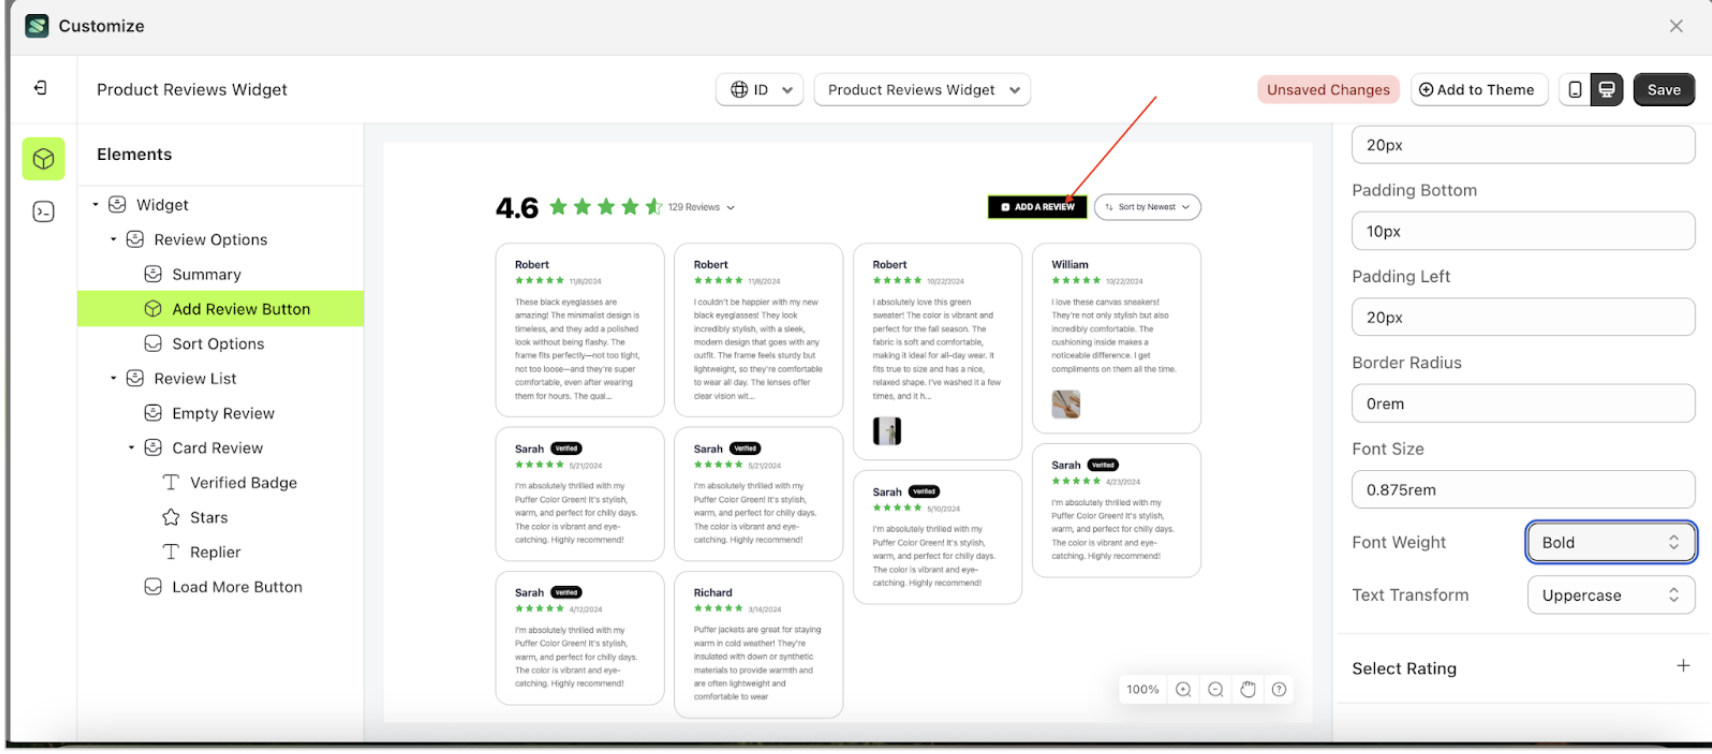This screenshot has height=754, width=1712.
Task: Click the Border Radius 0rem field
Action: click(1523, 404)
